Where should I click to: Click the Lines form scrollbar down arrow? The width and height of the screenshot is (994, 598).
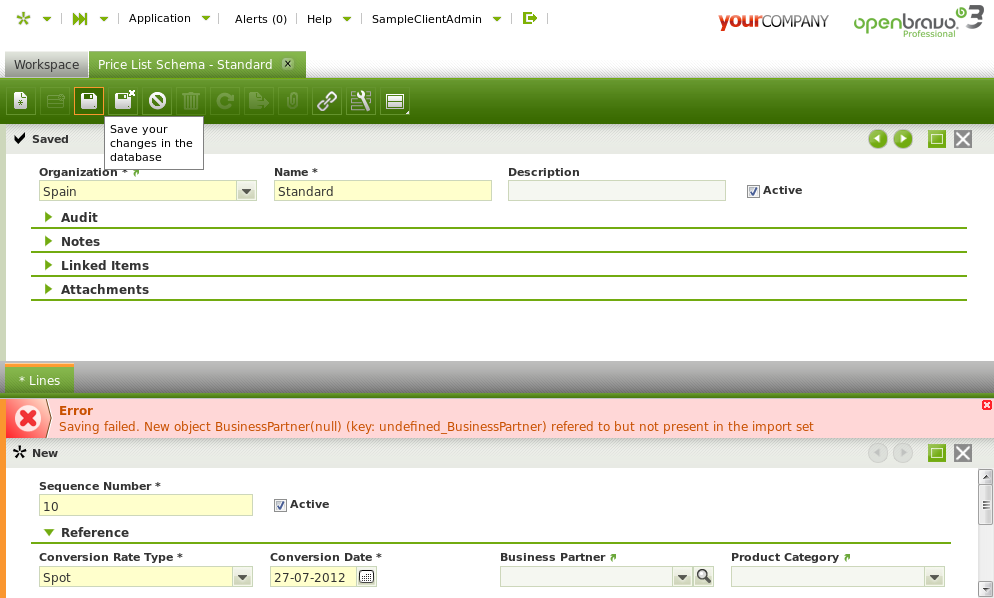985,590
